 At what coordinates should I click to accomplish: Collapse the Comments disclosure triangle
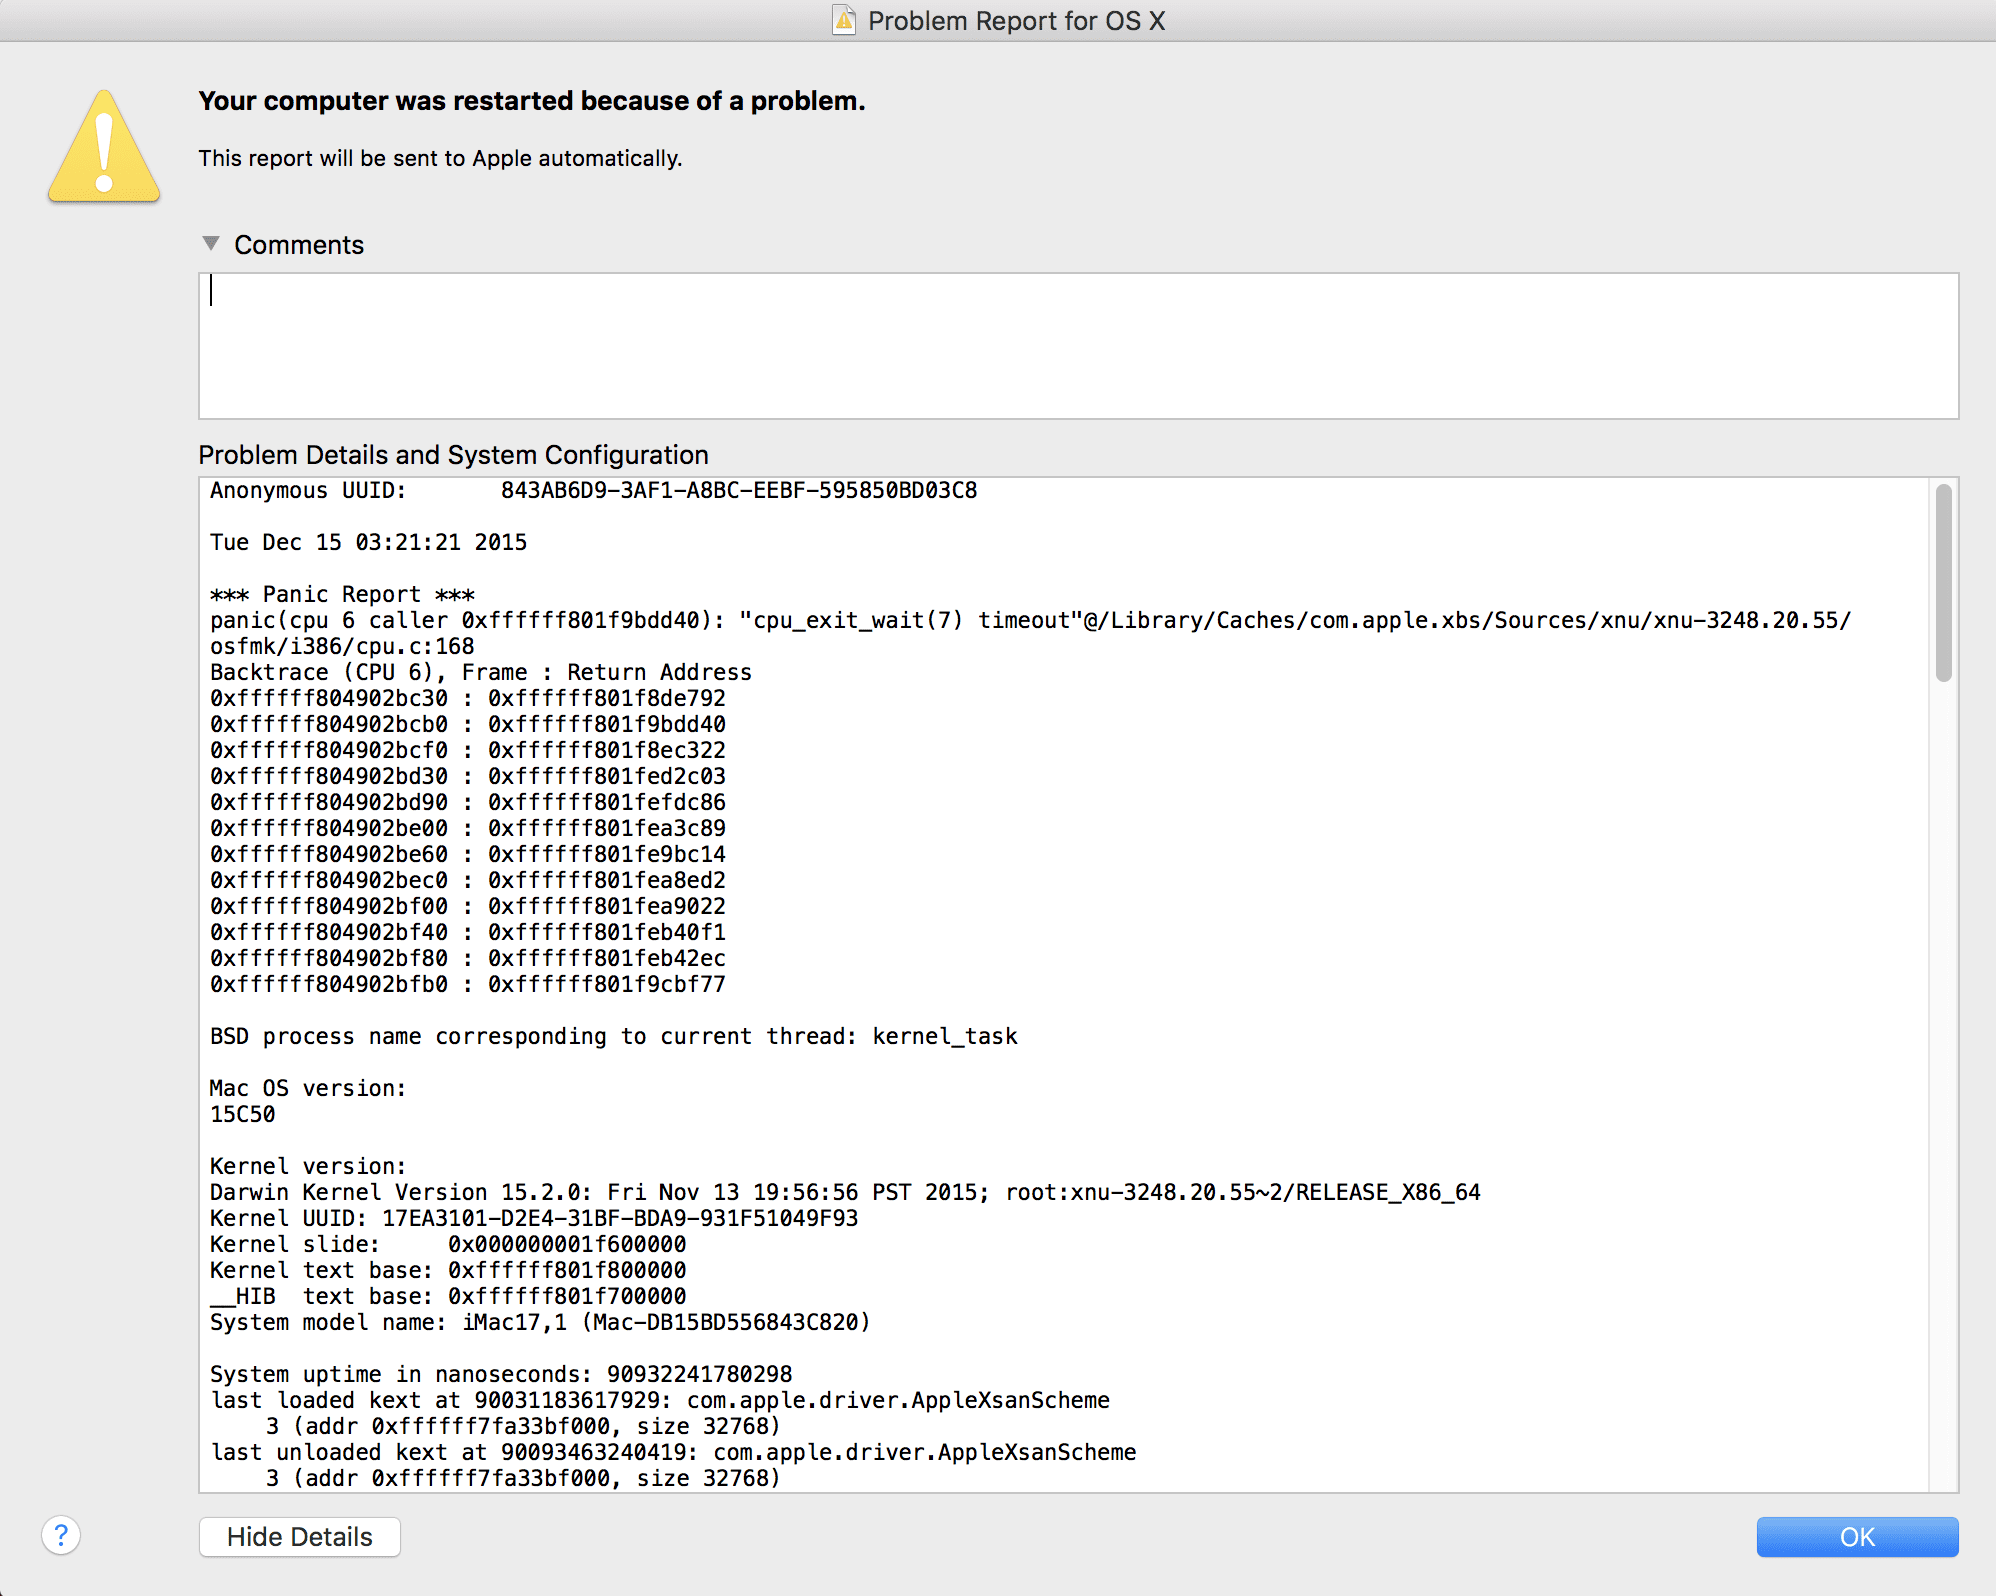click(211, 243)
